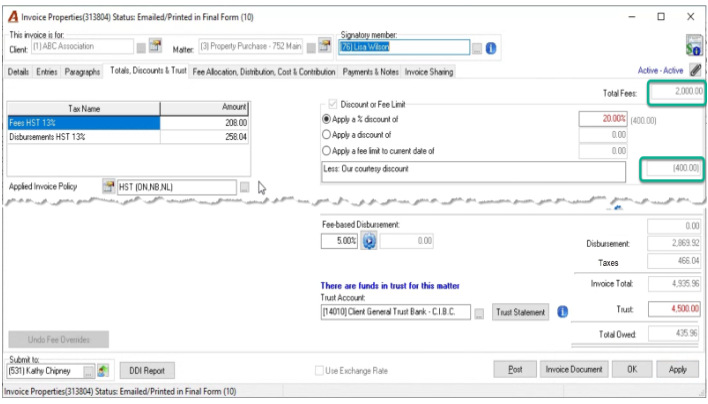This screenshot has height=404, width=708.
Task: Click the Invoice Document button
Action: click(574, 369)
